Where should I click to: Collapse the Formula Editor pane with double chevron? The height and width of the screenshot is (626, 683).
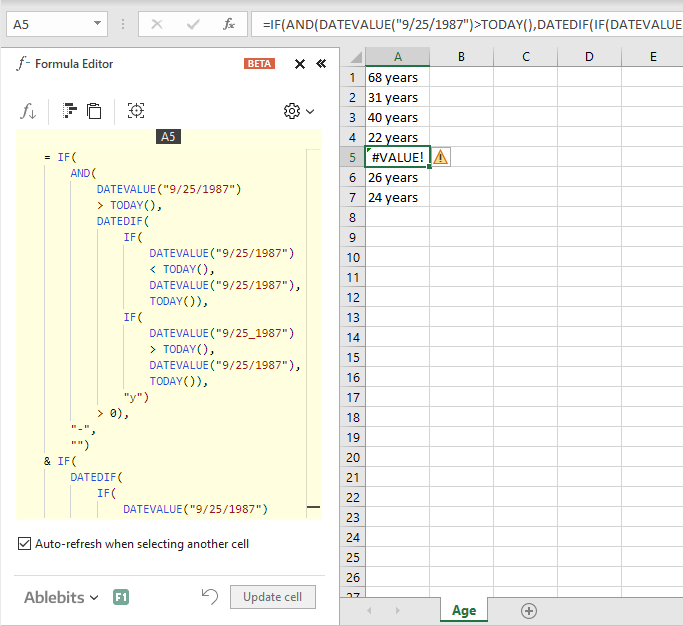click(x=321, y=64)
